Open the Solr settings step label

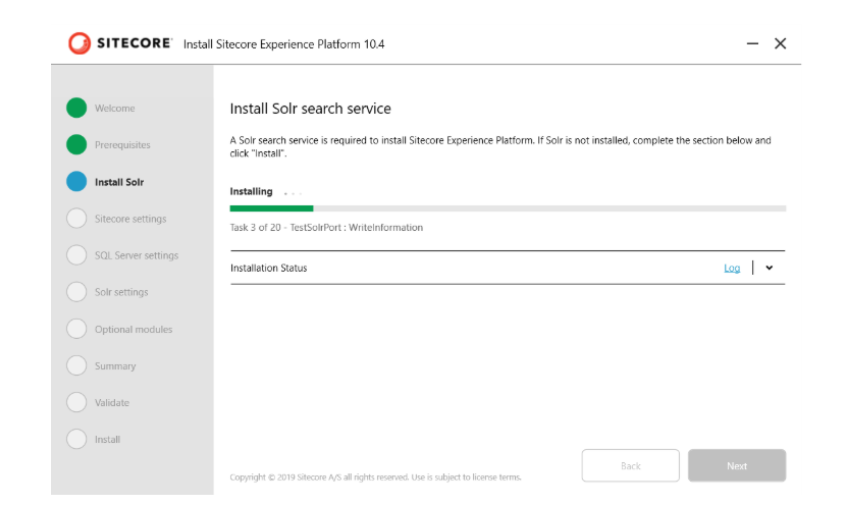point(121,292)
